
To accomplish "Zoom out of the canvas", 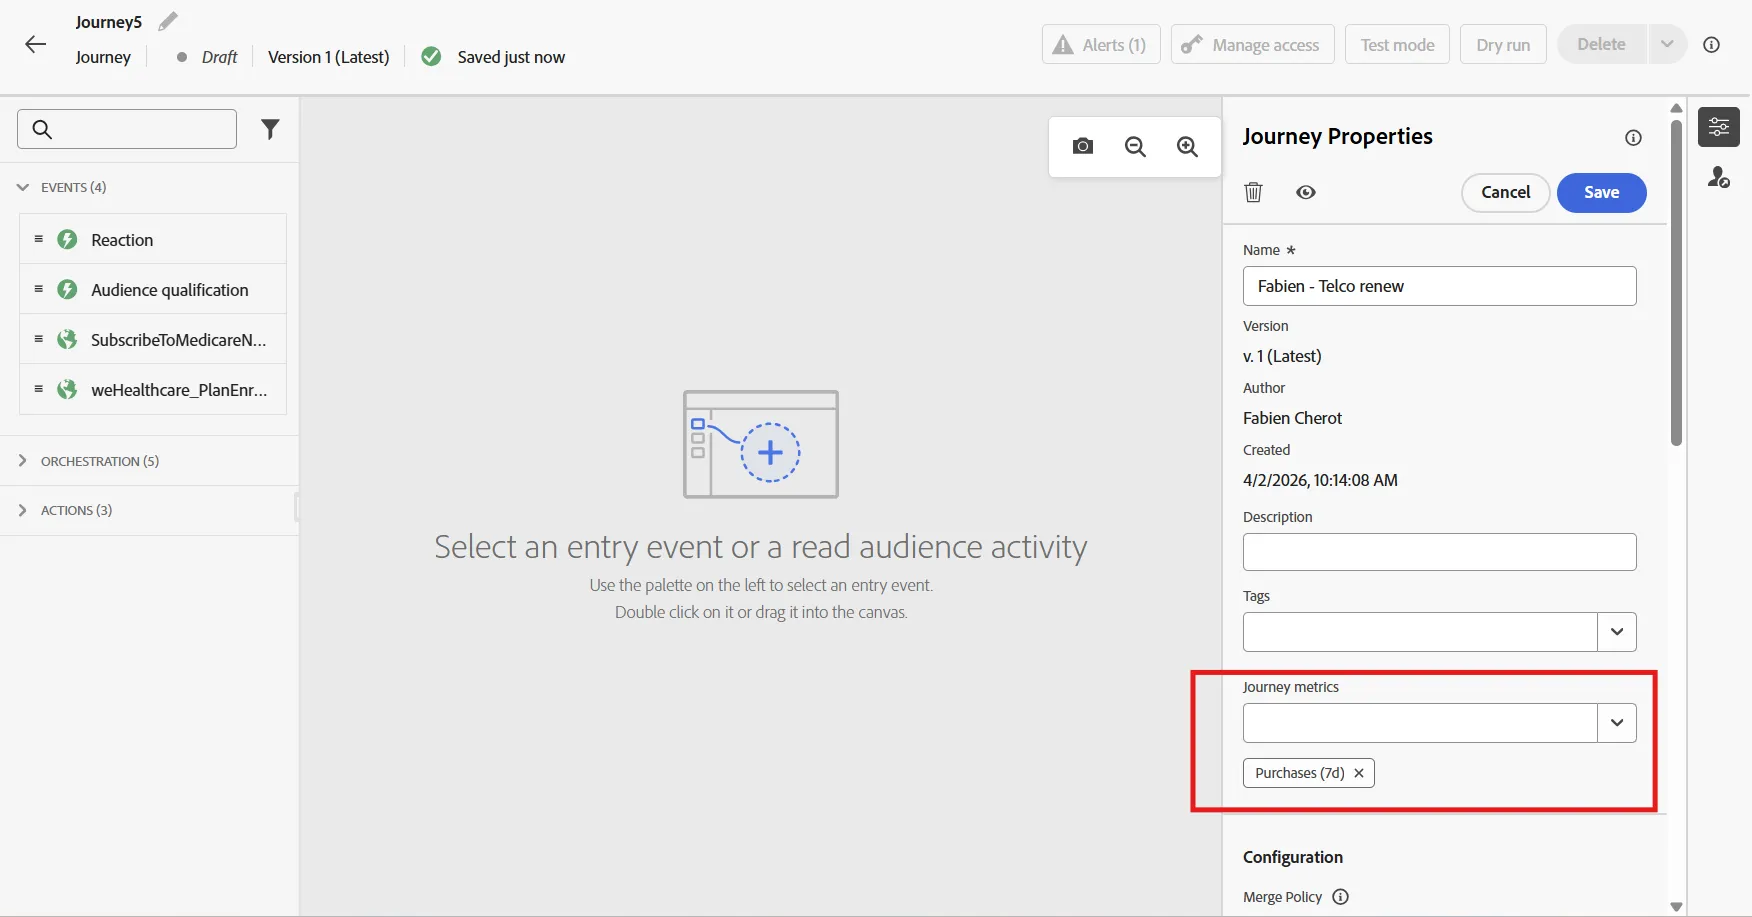I will click(x=1135, y=146).
